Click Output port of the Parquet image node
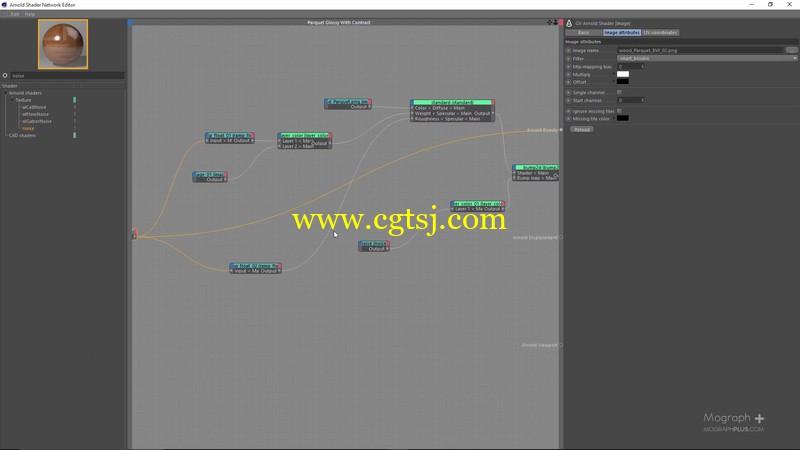The height and width of the screenshot is (450, 800). [369, 107]
